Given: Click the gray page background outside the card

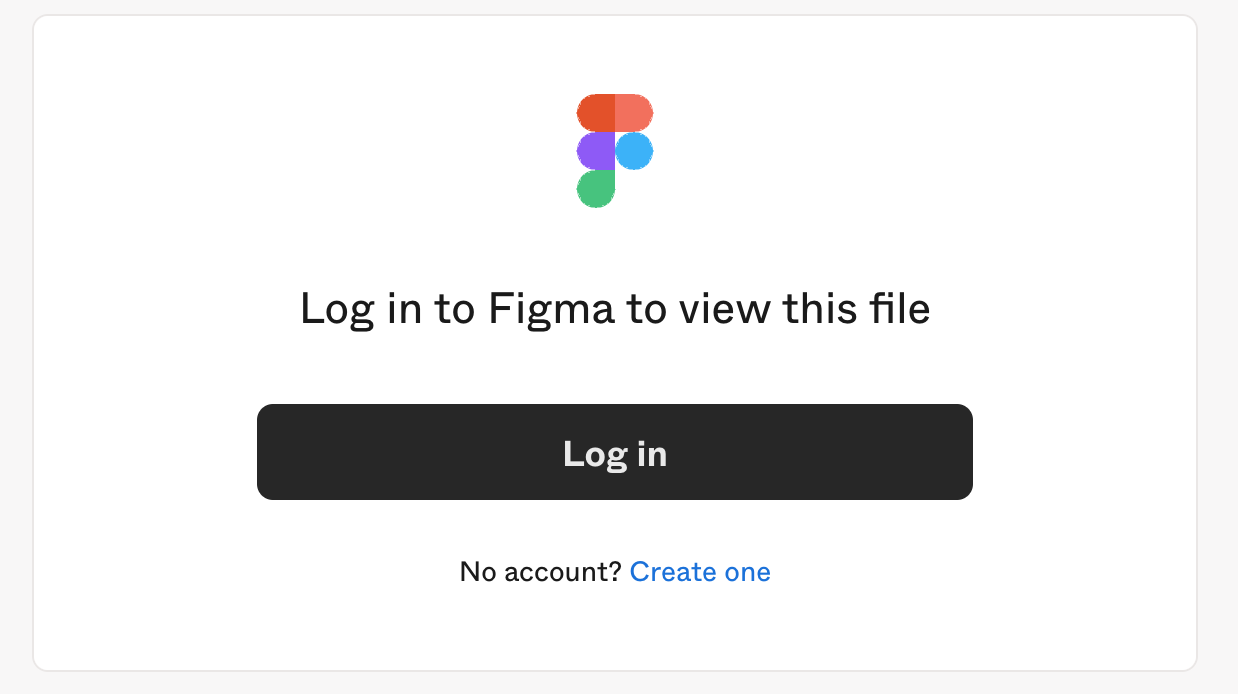Looking at the screenshot, I should pos(15,350).
